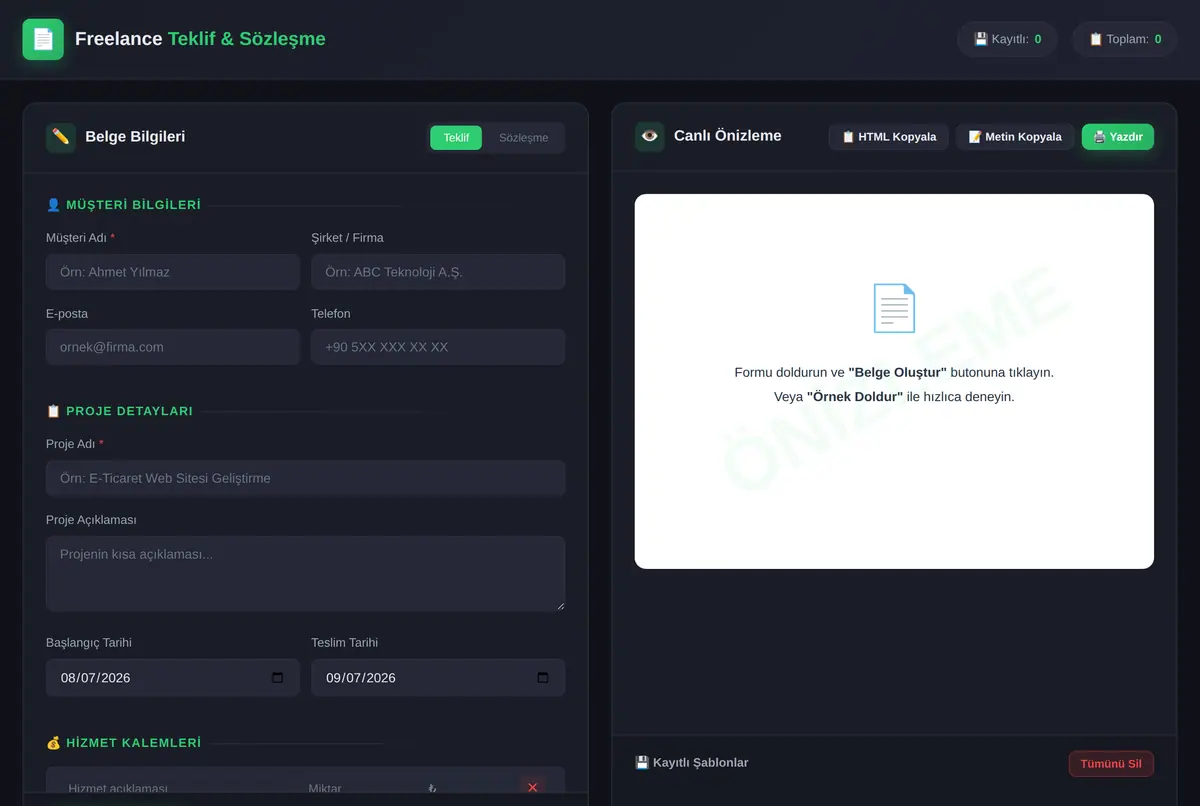The image size is (1200, 806).
Task: Click the eye icon beside Canlı Önizleme
Action: point(650,136)
